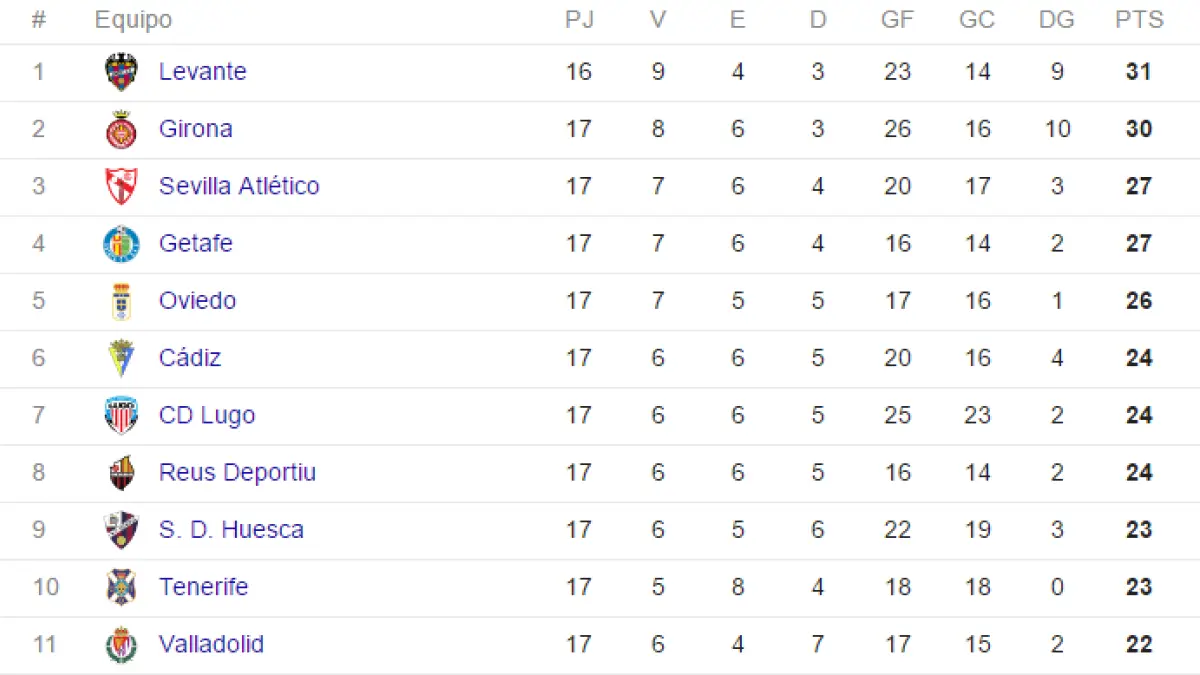Click the Cádiz yellow crest icon
This screenshot has width=1200, height=675.
pyautogui.click(x=121, y=358)
